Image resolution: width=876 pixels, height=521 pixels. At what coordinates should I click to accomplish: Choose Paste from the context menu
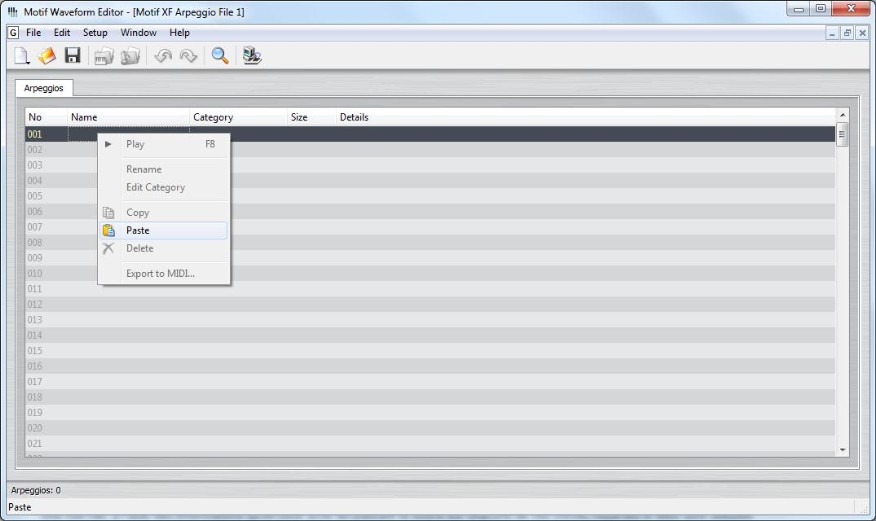[164, 231]
